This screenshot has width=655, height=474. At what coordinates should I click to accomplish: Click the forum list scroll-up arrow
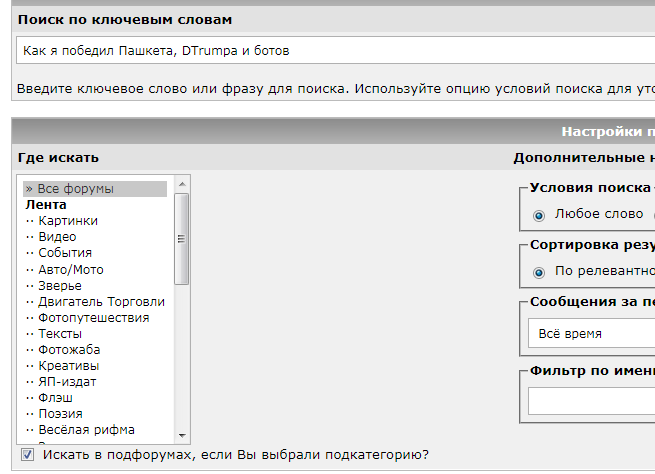182,184
